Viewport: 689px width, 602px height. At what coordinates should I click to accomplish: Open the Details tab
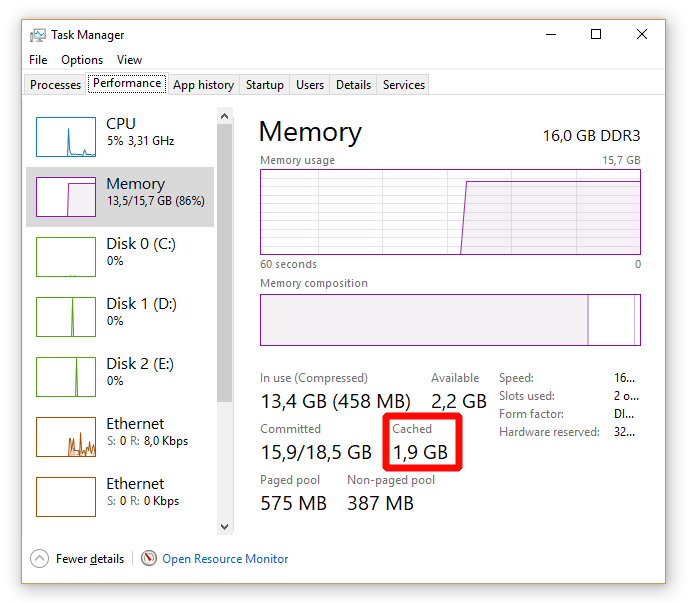(x=353, y=85)
